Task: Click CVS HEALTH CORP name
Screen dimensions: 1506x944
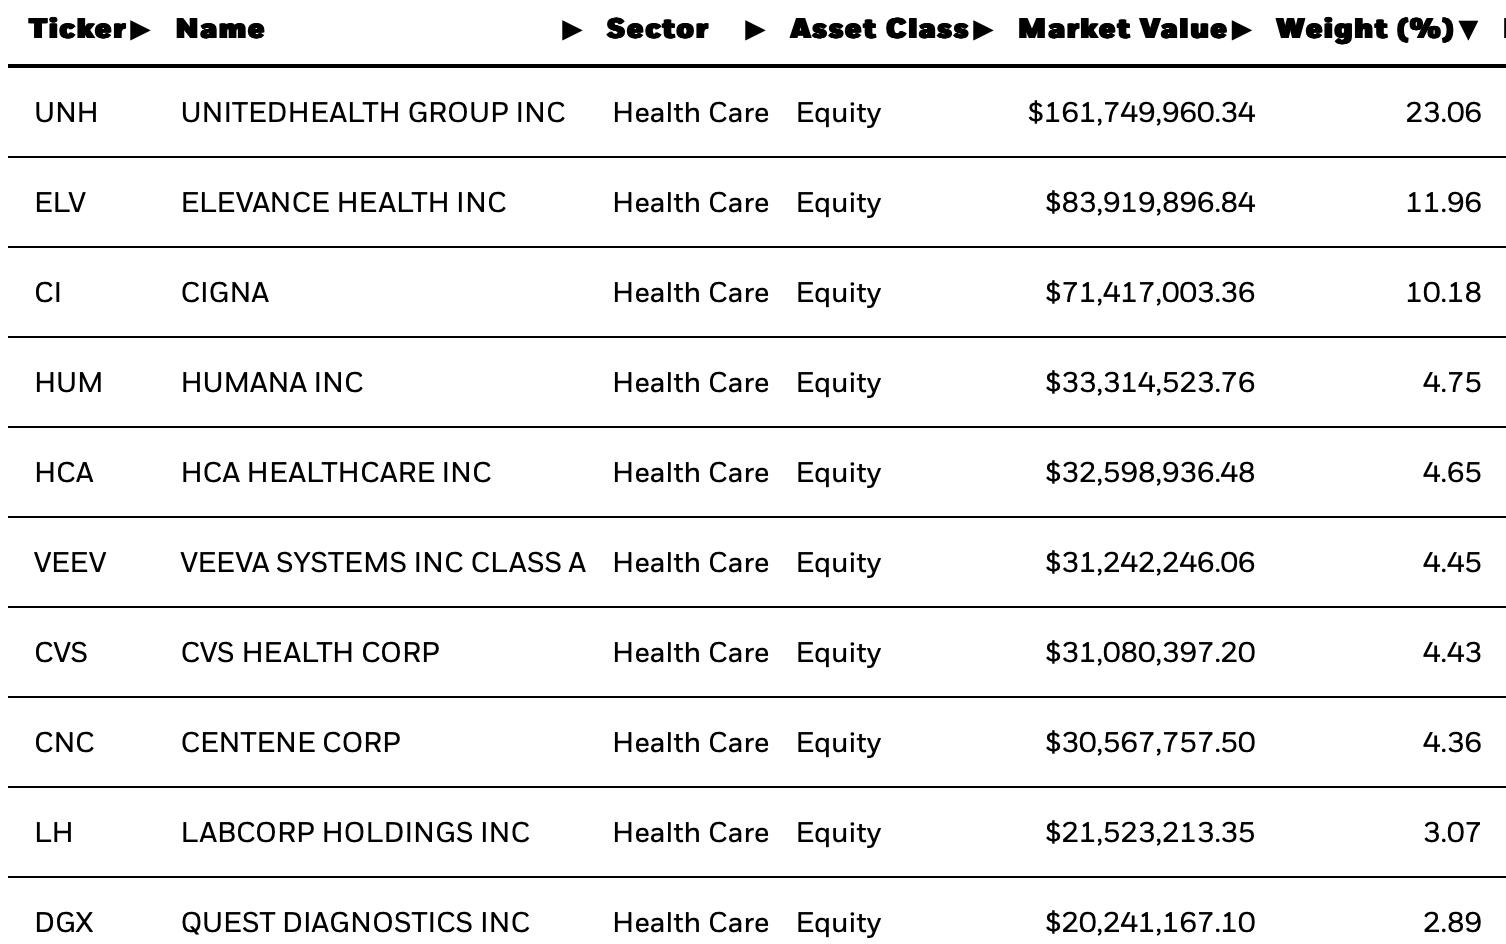Action: (310, 652)
